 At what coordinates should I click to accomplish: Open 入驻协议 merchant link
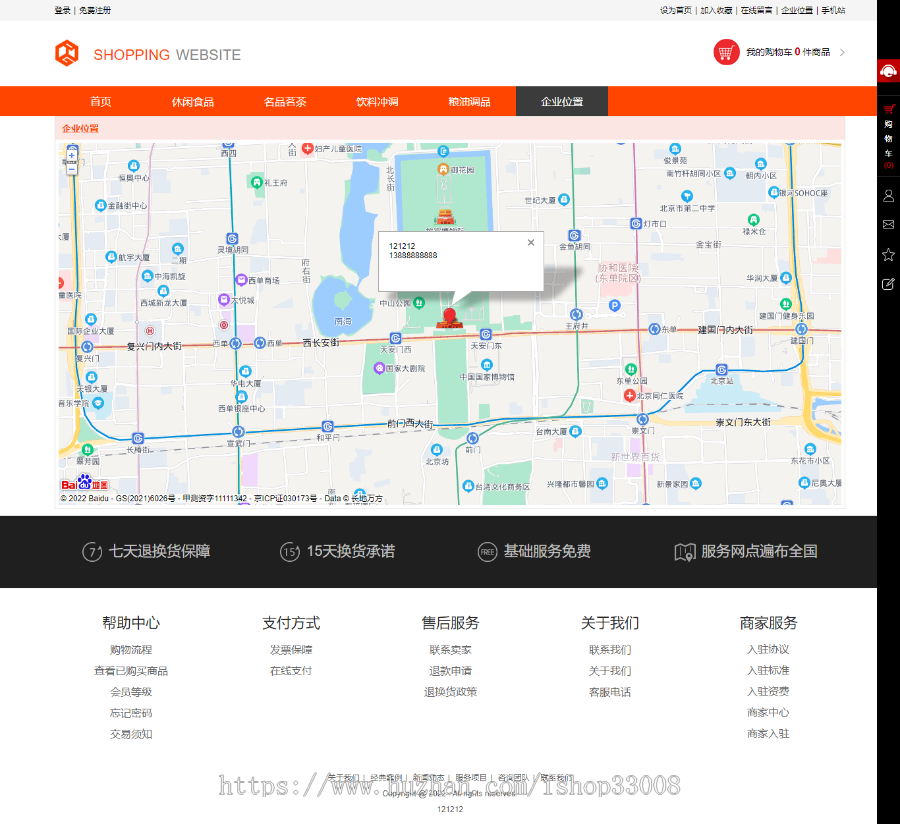tap(768, 649)
